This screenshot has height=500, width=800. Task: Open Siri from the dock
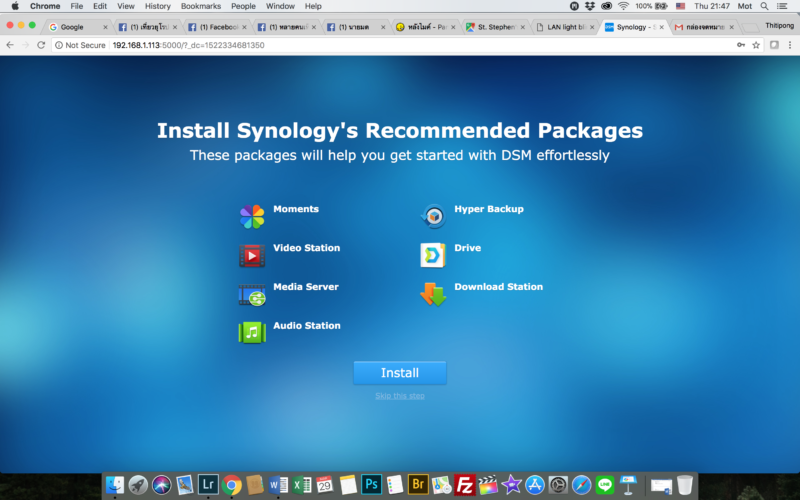pyautogui.click(x=161, y=485)
